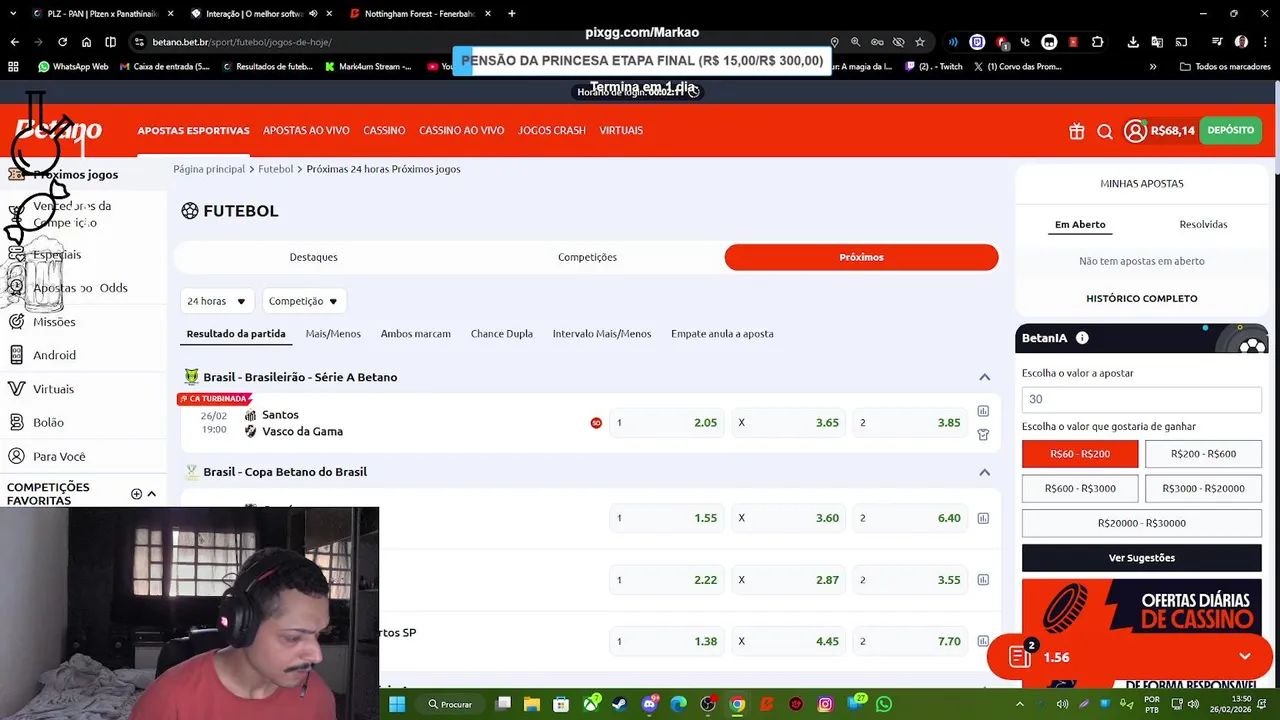Open the Resolvidas bets tab
This screenshot has width=1280, height=720.
click(x=1203, y=225)
